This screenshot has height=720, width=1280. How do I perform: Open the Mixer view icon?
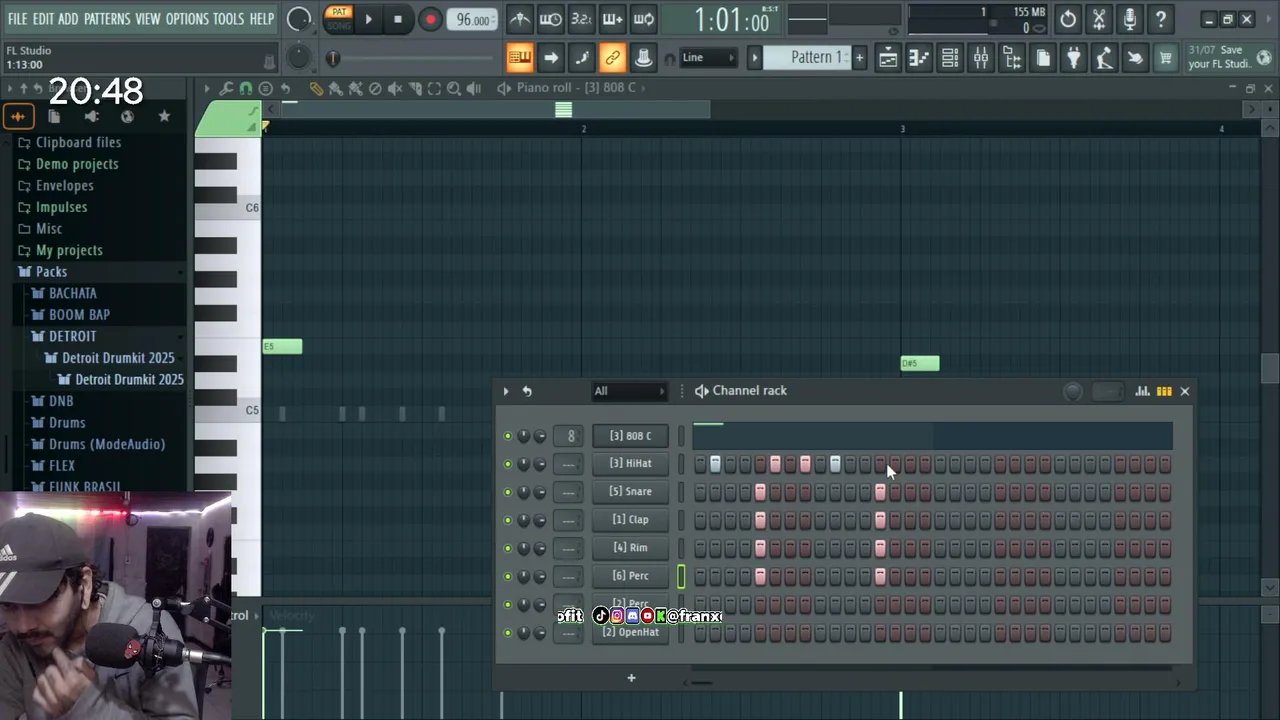coord(981,58)
